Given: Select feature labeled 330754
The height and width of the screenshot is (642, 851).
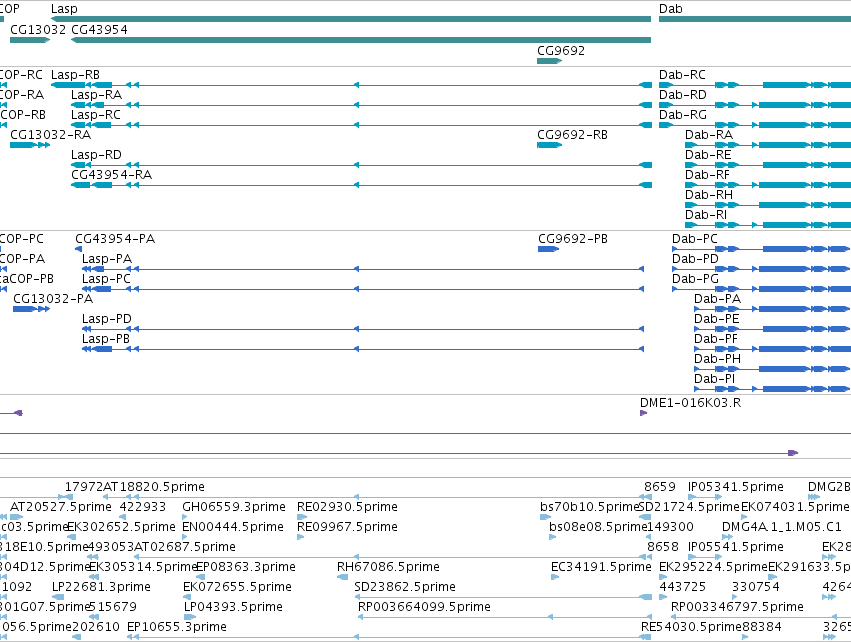Looking at the screenshot, I should point(755,587).
